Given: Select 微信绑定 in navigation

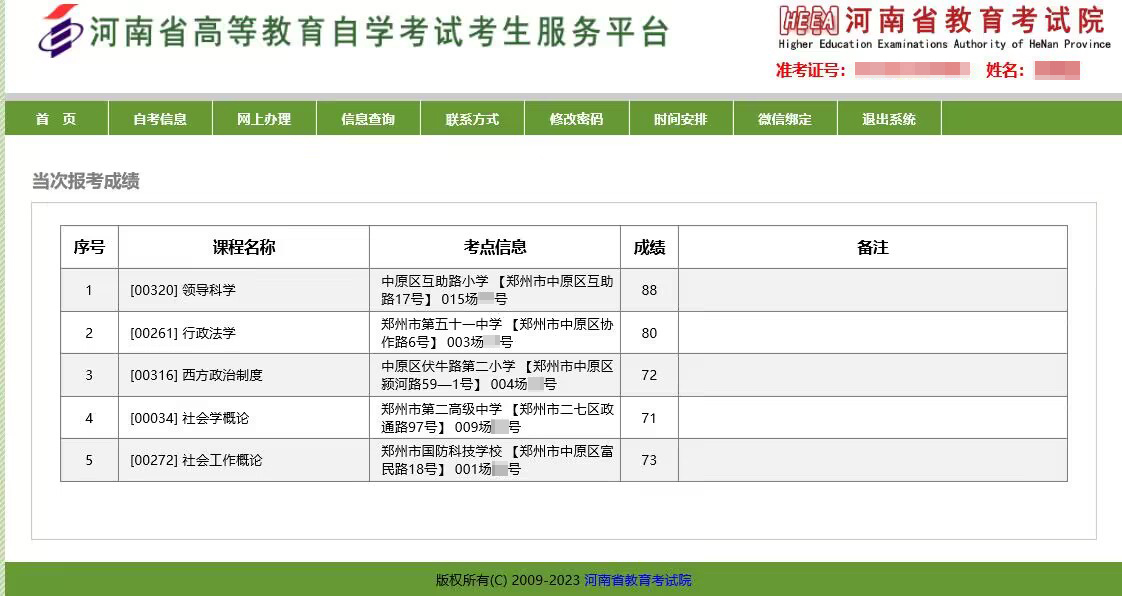Looking at the screenshot, I should [784, 119].
